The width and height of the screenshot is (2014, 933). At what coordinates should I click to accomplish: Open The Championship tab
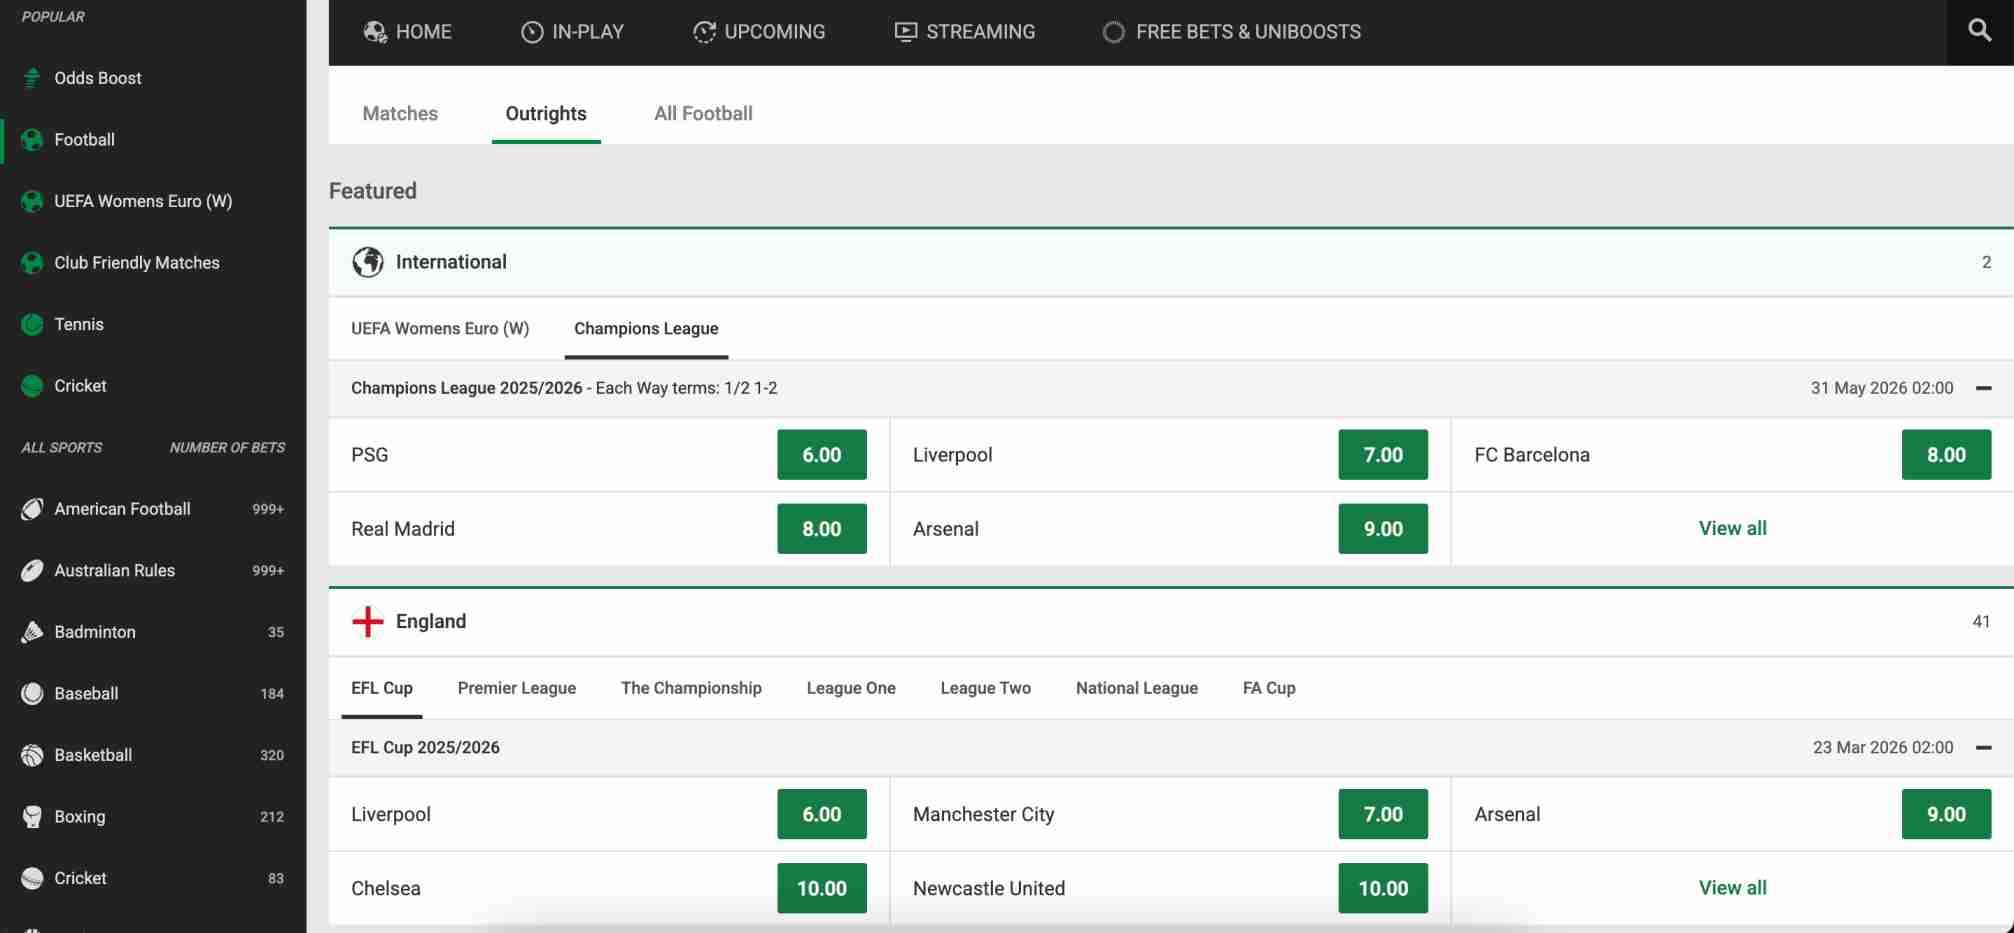(x=691, y=688)
